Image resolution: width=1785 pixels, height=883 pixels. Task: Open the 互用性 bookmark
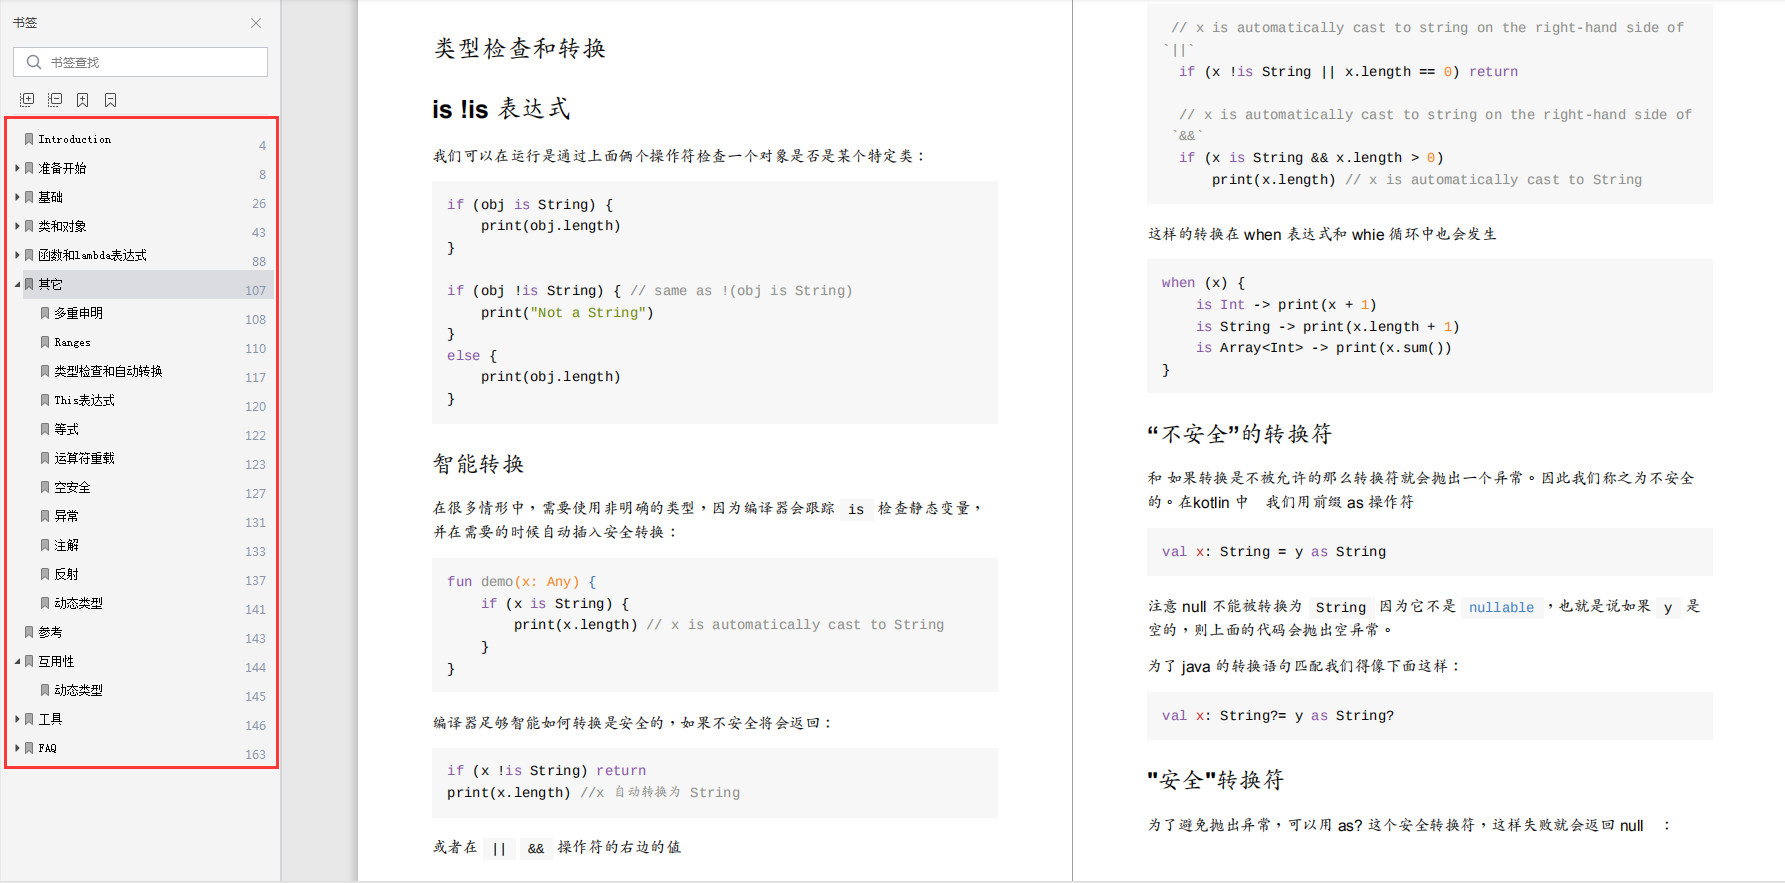click(56, 661)
